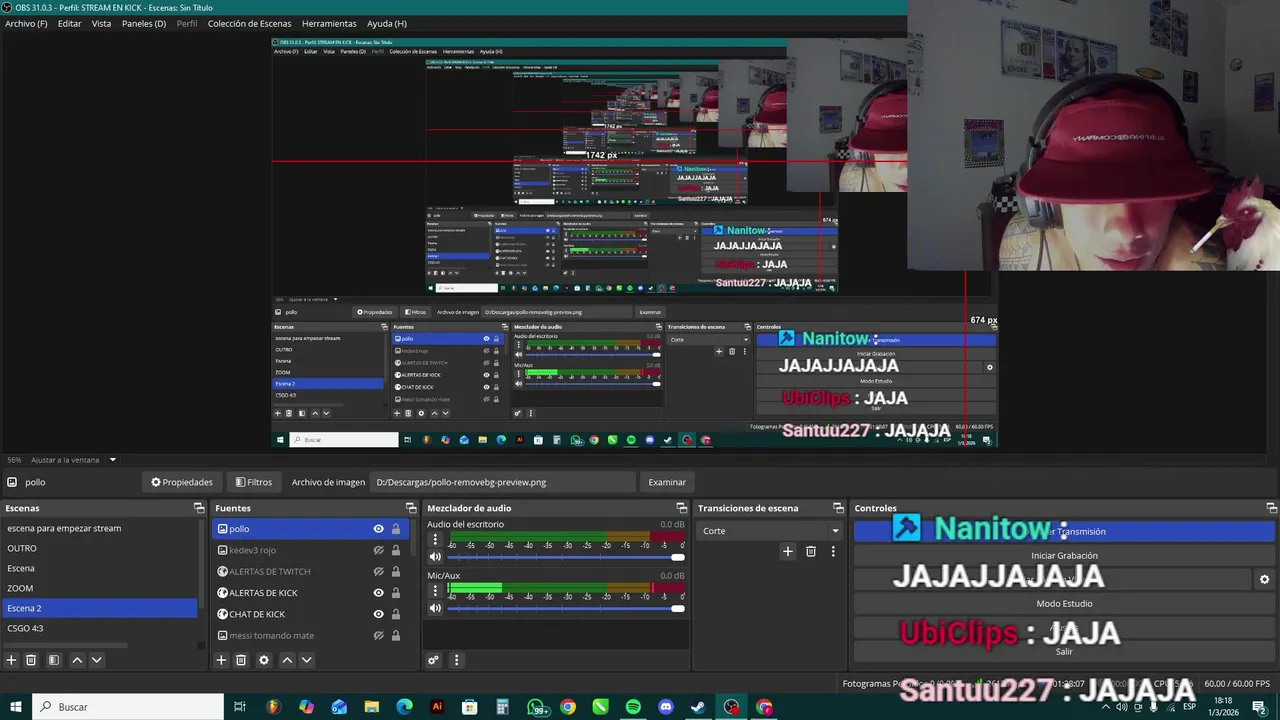Click Examinar to browse image file
Viewport: 1280px width, 720px height.
click(667, 482)
